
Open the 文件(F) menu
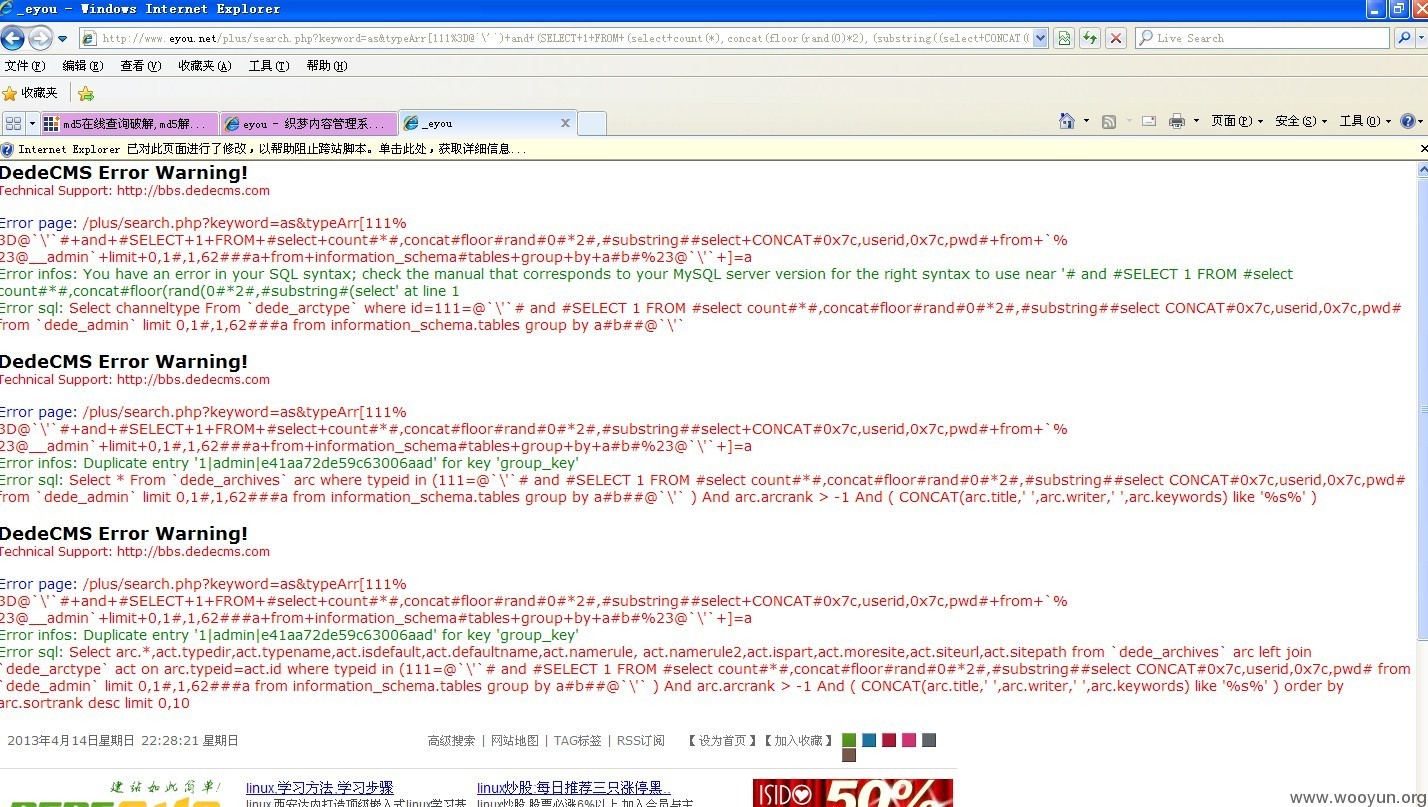click(25, 66)
